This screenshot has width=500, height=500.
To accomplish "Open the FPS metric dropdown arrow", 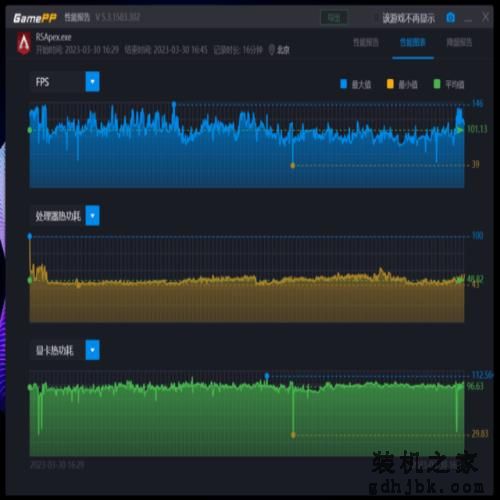I will click(92, 81).
